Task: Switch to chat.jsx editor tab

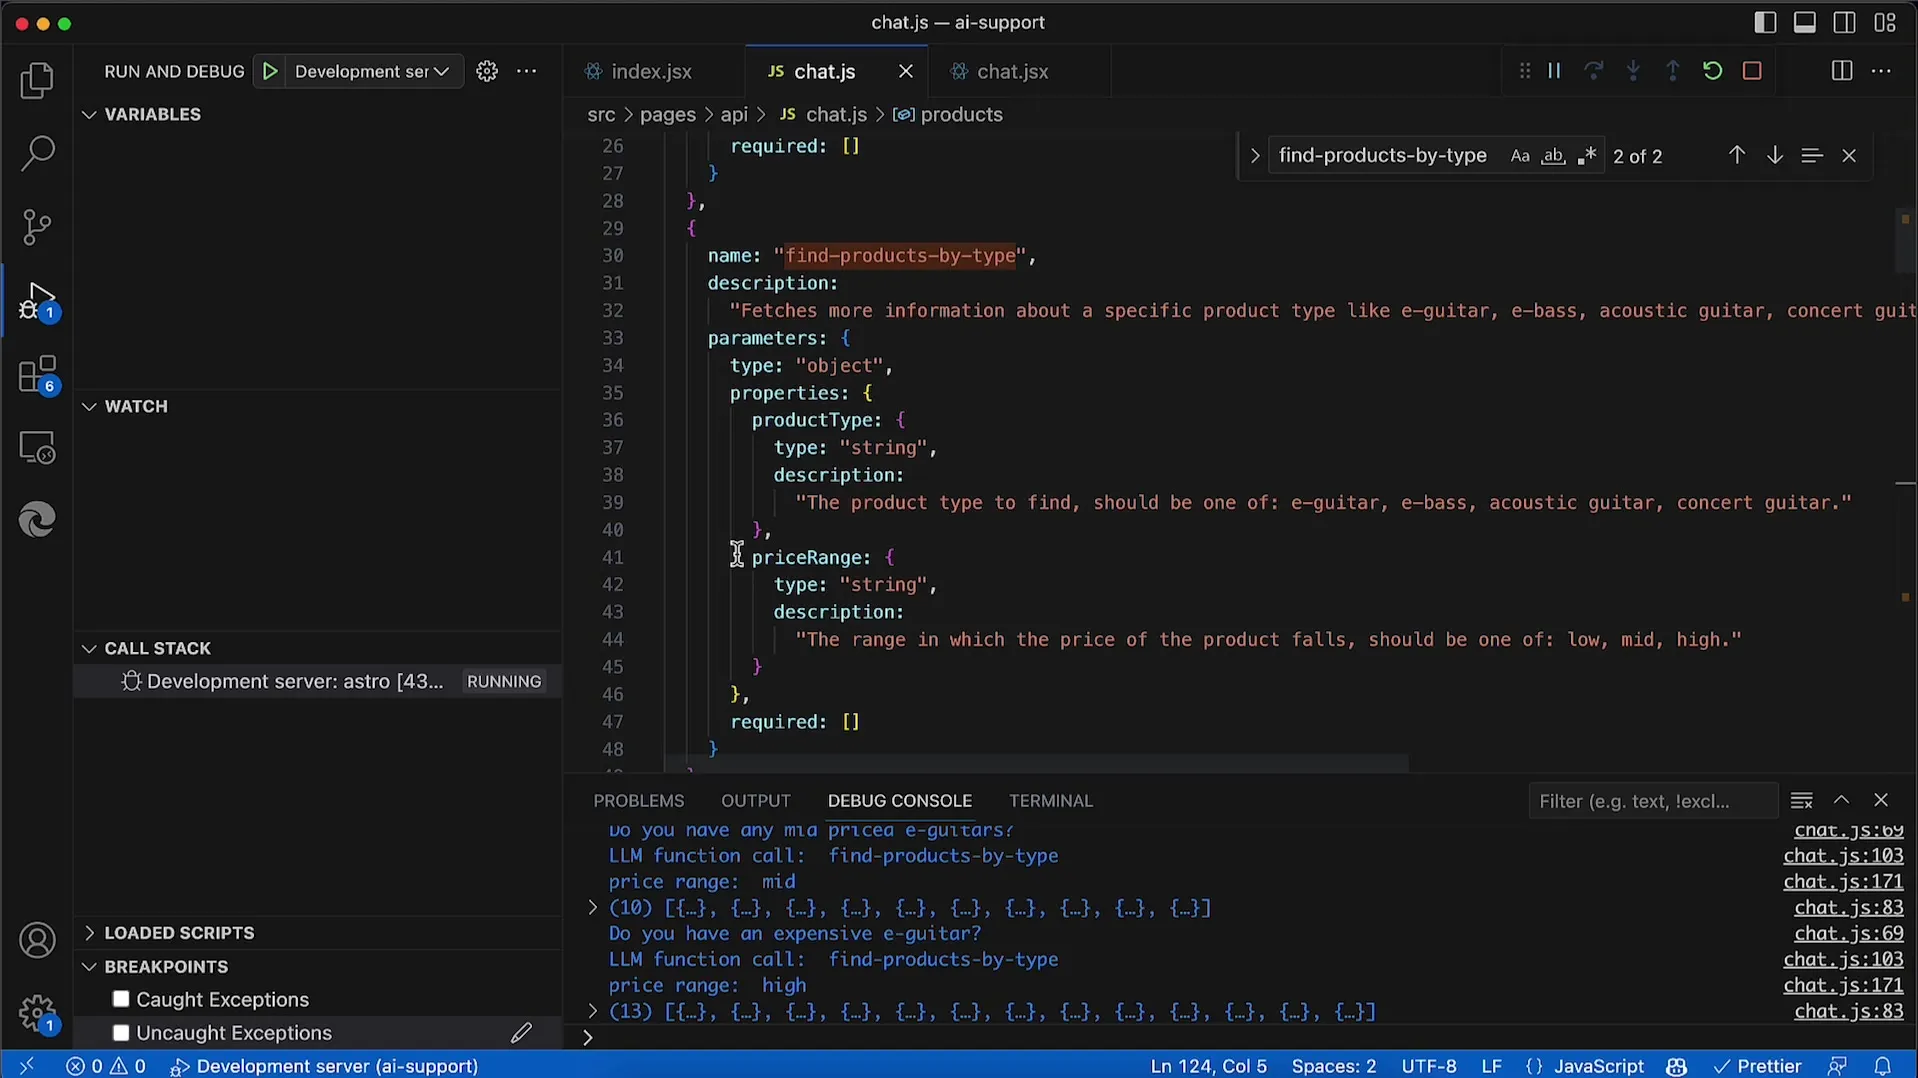Action: [1012, 71]
